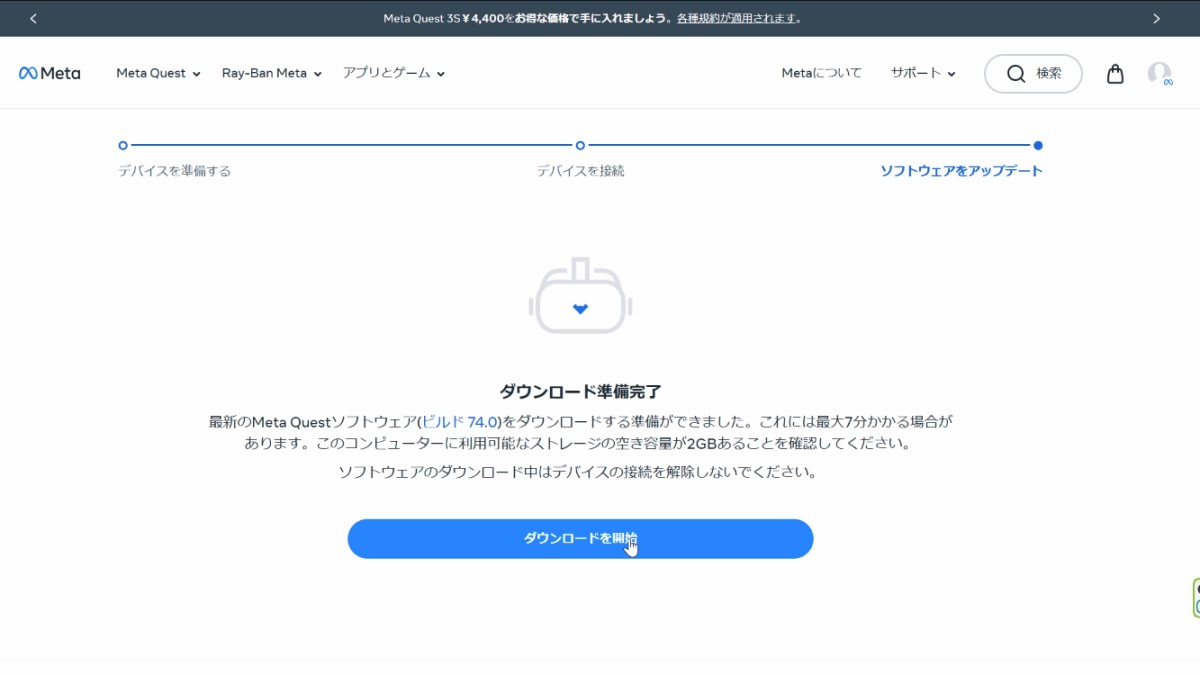The height and width of the screenshot is (675, 1200).
Task: Click the ソフトウェアのダウンロード中 warning text
Action: point(578,472)
